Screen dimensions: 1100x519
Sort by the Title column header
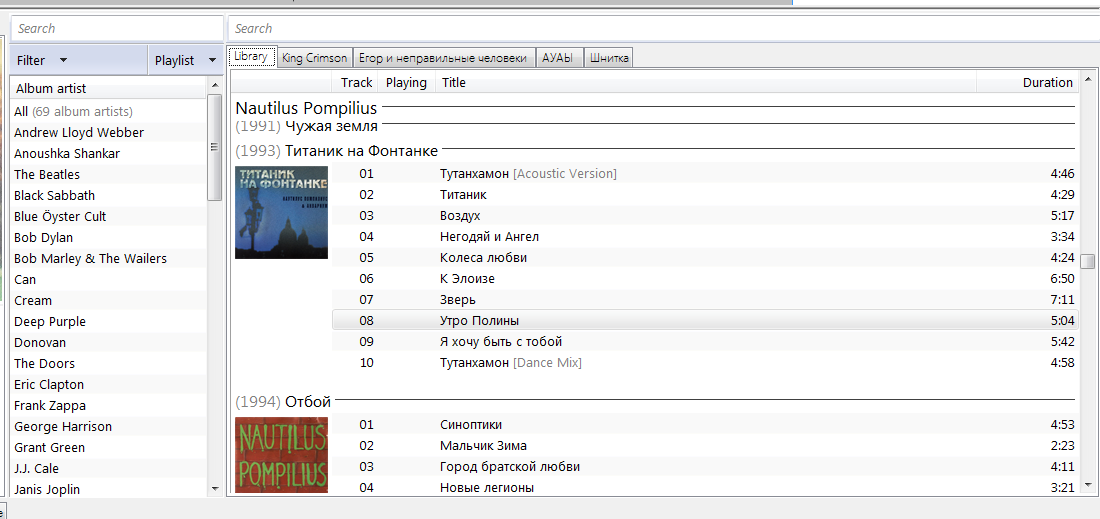(706, 83)
